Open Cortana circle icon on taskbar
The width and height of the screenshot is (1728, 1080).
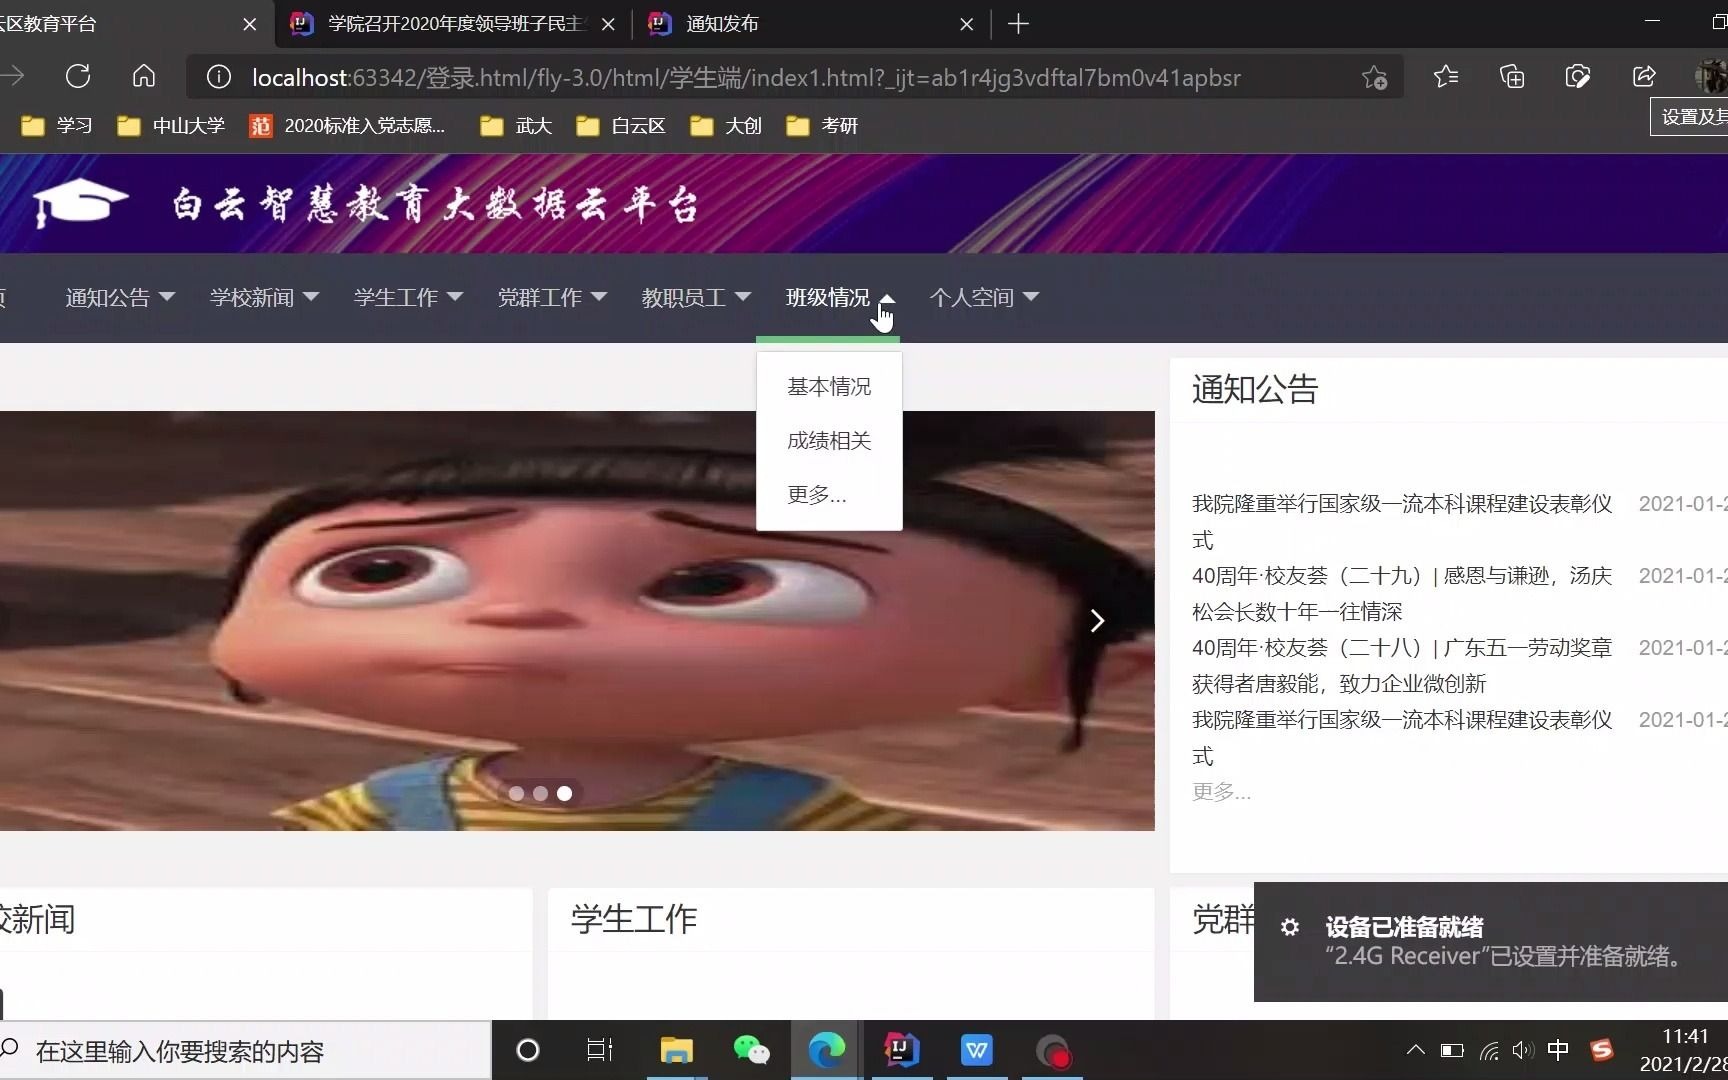(x=527, y=1050)
